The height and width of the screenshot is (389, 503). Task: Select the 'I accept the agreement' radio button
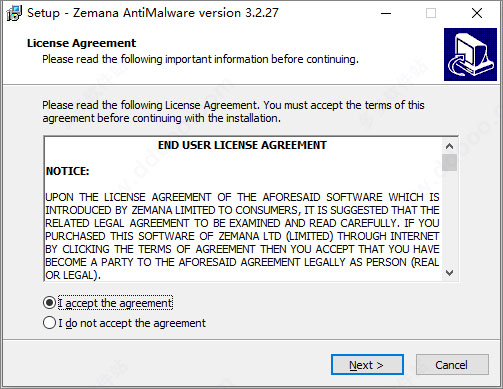pyautogui.click(x=49, y=303)
